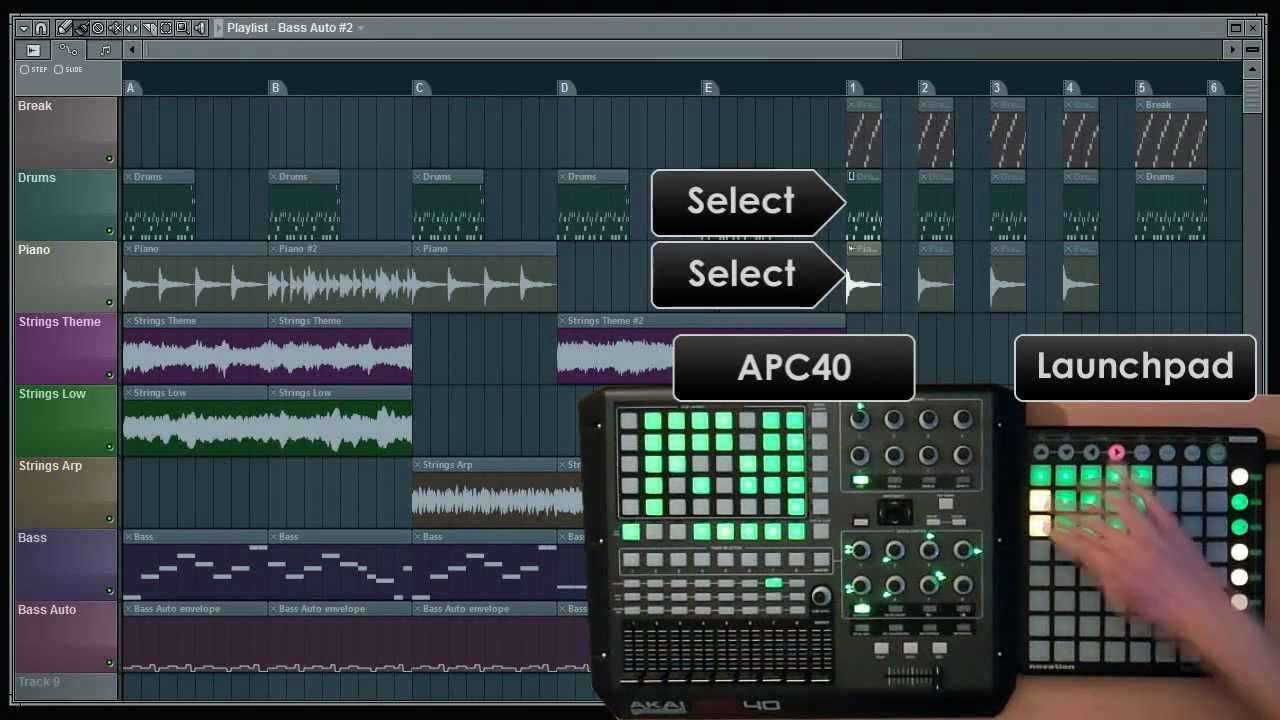Select the Strings Theme track header
The image size is (1280, 720).
(x=66, y=348)
